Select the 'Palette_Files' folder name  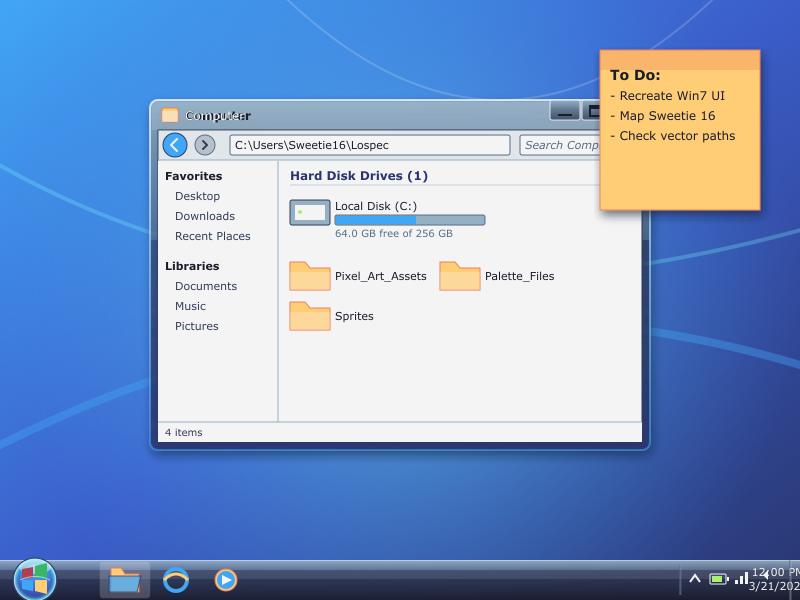(519, 276)
